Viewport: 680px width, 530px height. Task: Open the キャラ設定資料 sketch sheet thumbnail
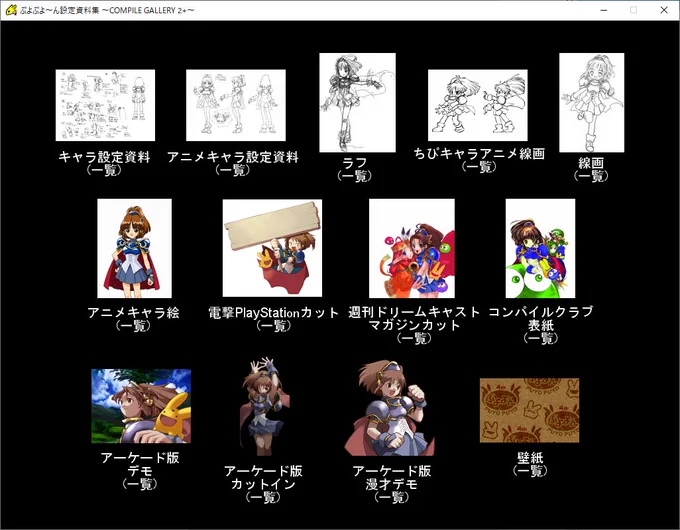point(105,105)
